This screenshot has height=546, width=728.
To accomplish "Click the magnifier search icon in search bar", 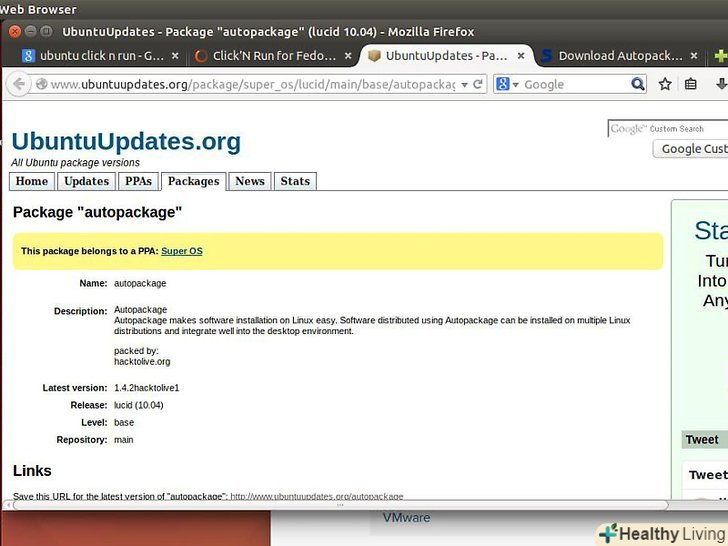I will tap(638, 84).
